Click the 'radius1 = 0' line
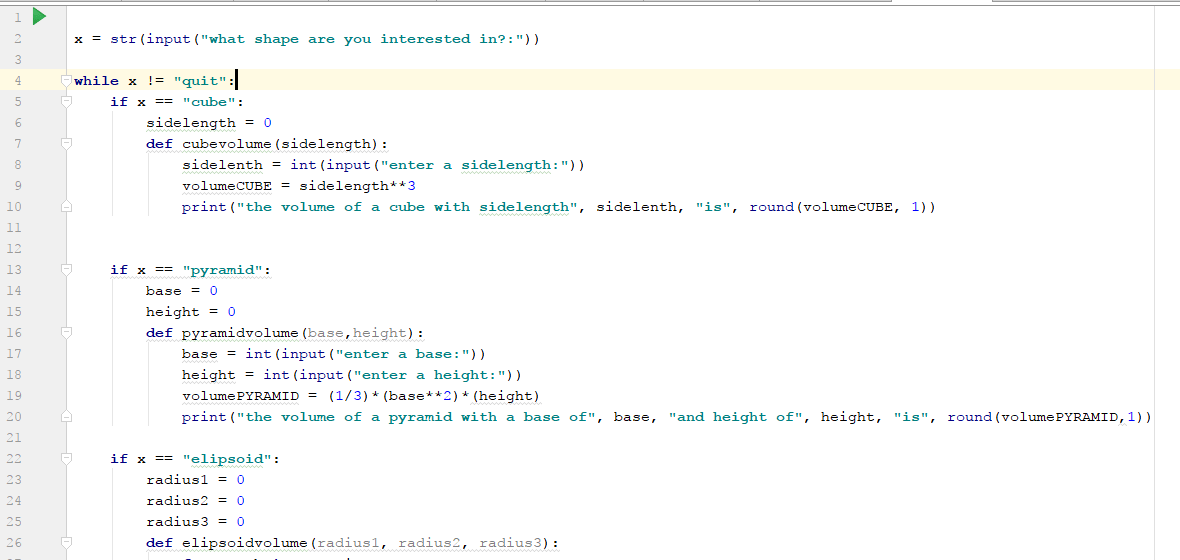The width and height of the screenshot is (1180, 560). (x=196, y=479)
